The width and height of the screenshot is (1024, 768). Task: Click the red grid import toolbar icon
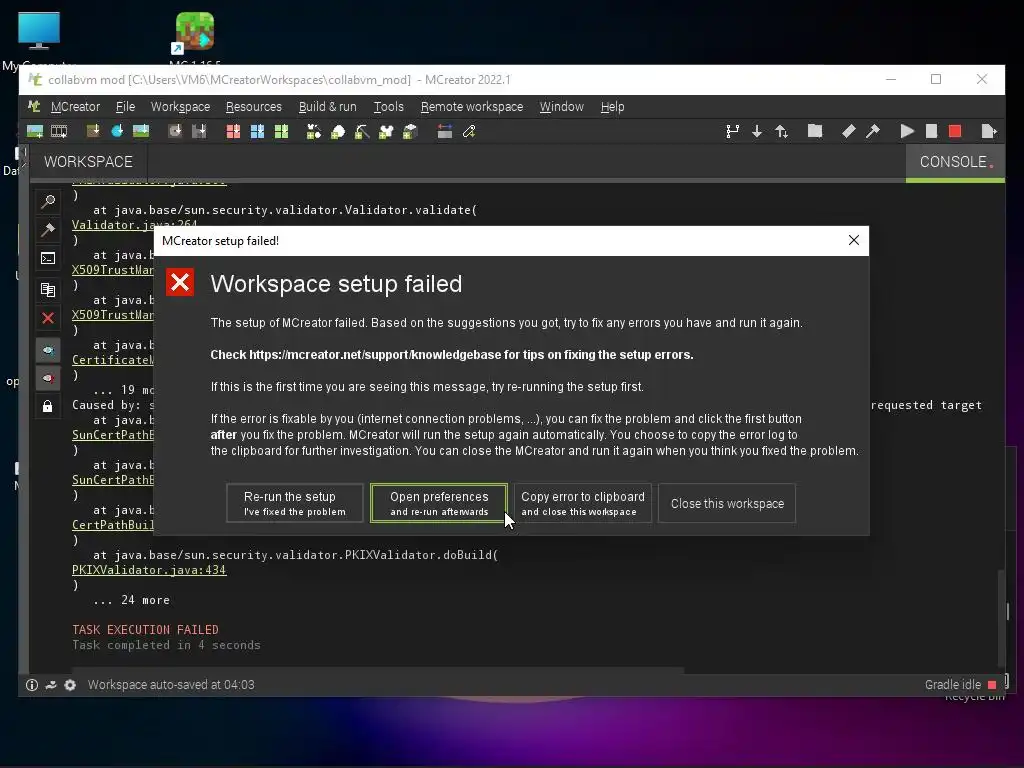coord(233,131)
